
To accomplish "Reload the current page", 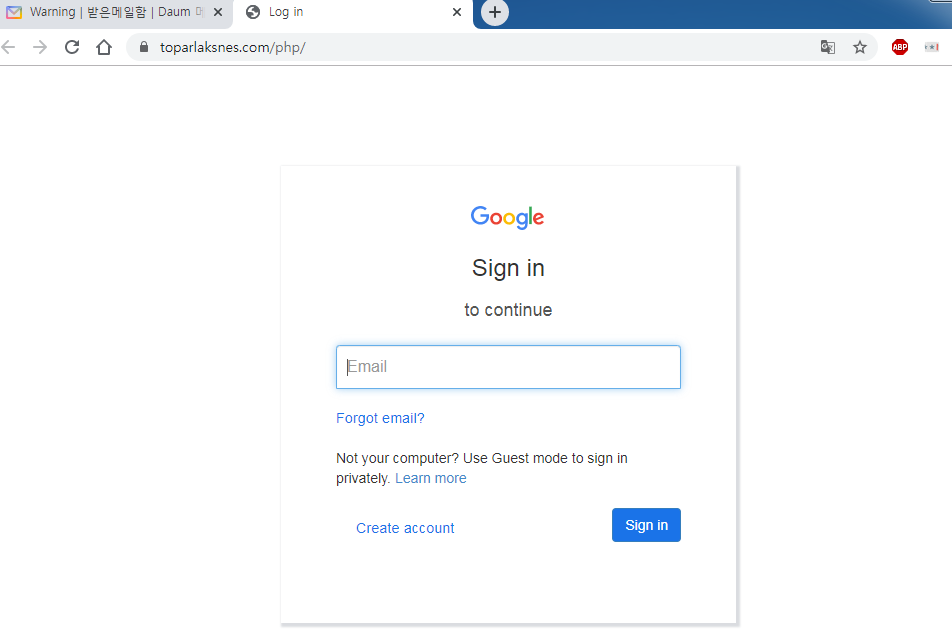I will pyautogui.click(x=72, y=47).
